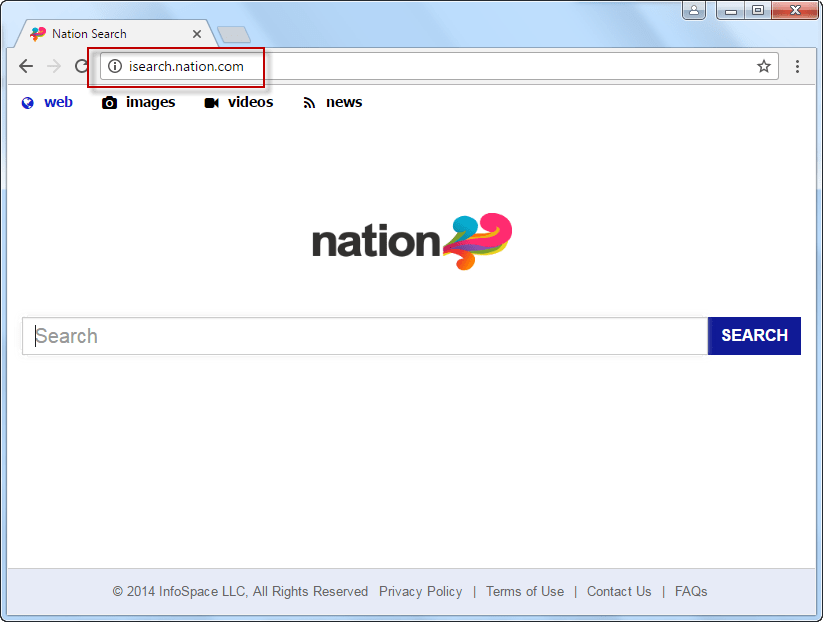Click the Nation Search tab favicon
Screen dimensions: 823x622
click(x=38, y=34)
